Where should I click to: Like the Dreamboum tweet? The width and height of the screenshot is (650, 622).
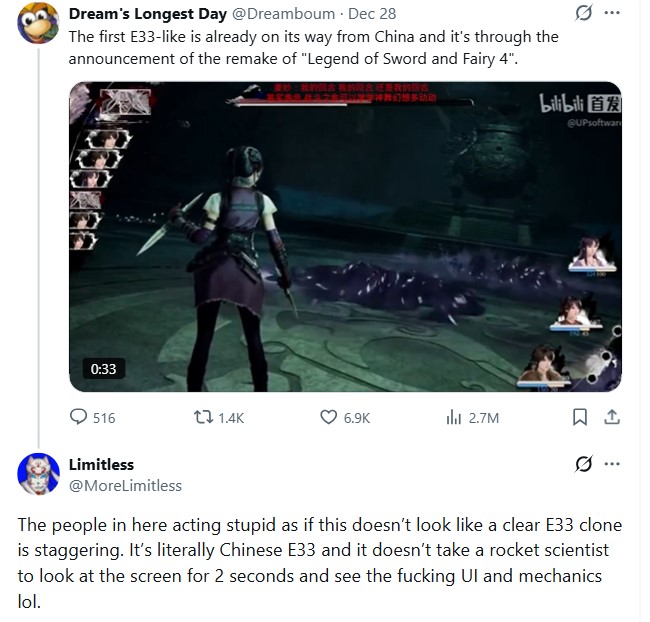tap(345, 417)
